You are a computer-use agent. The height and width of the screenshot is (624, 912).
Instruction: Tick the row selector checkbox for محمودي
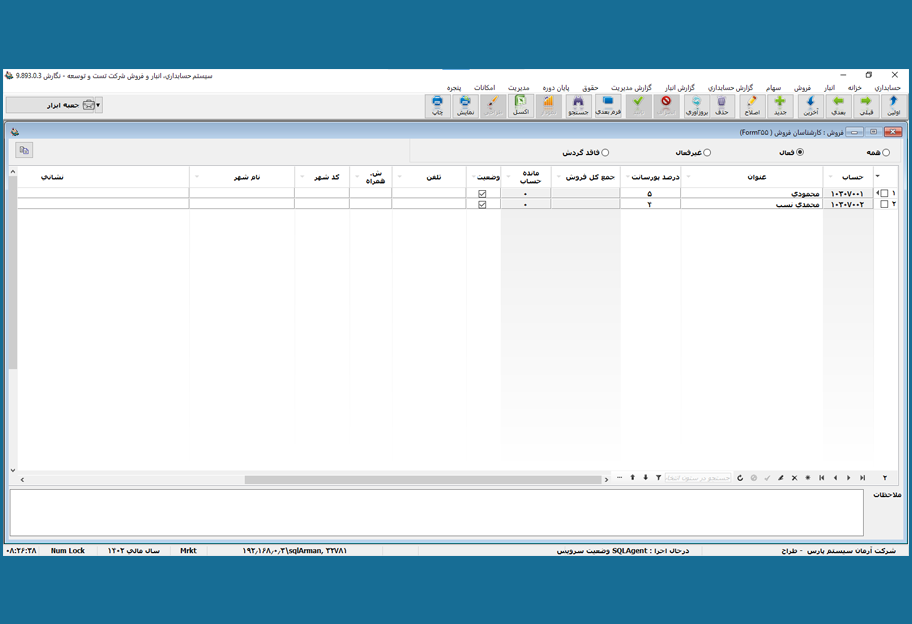884,193
